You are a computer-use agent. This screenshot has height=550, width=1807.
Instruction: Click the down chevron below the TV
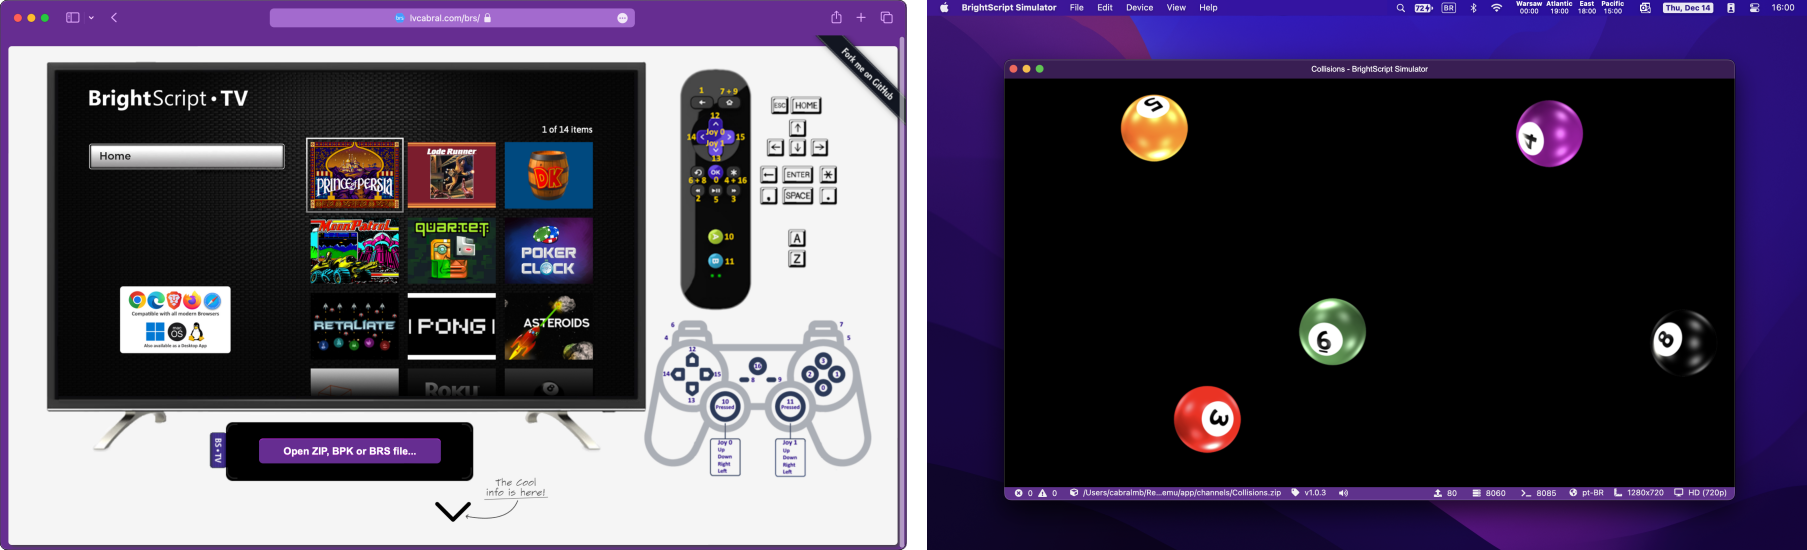[x=453, y=512]
